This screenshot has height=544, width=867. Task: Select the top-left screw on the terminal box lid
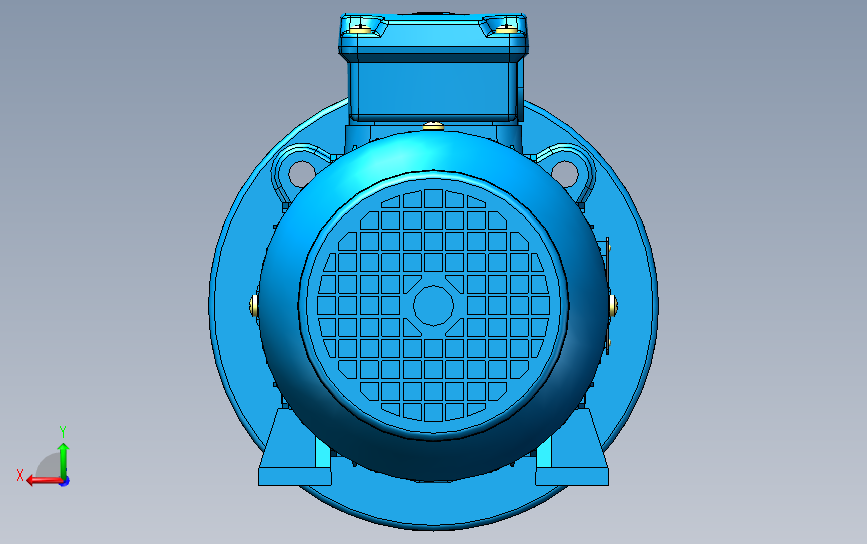click(x=361, y=27)
